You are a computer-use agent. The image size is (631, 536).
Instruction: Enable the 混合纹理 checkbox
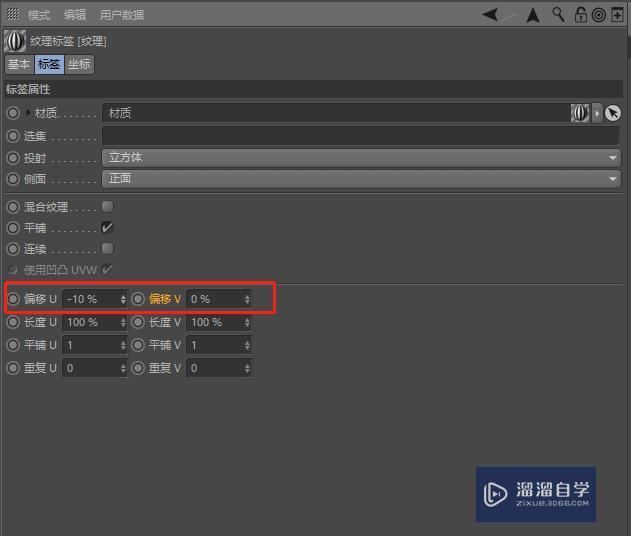click(x=107, y=206)
